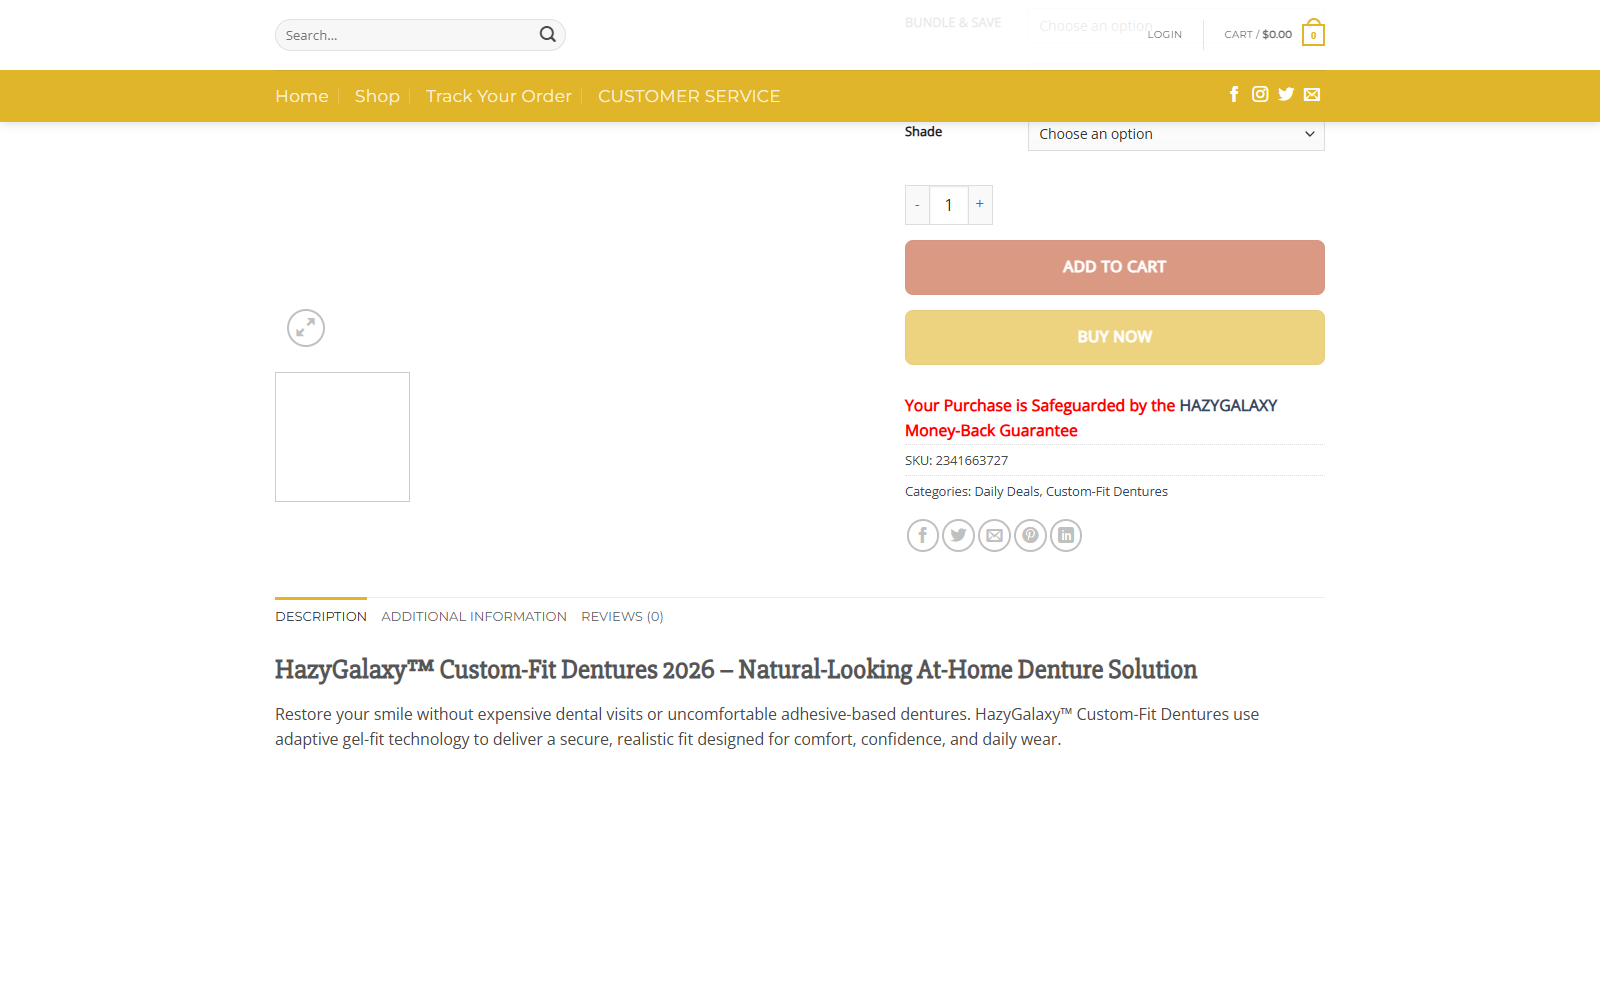The height and width of the screenshot is (1000, 1600).
Task: Click the Money-Back Guarantee text
Action: click(991, 430)
